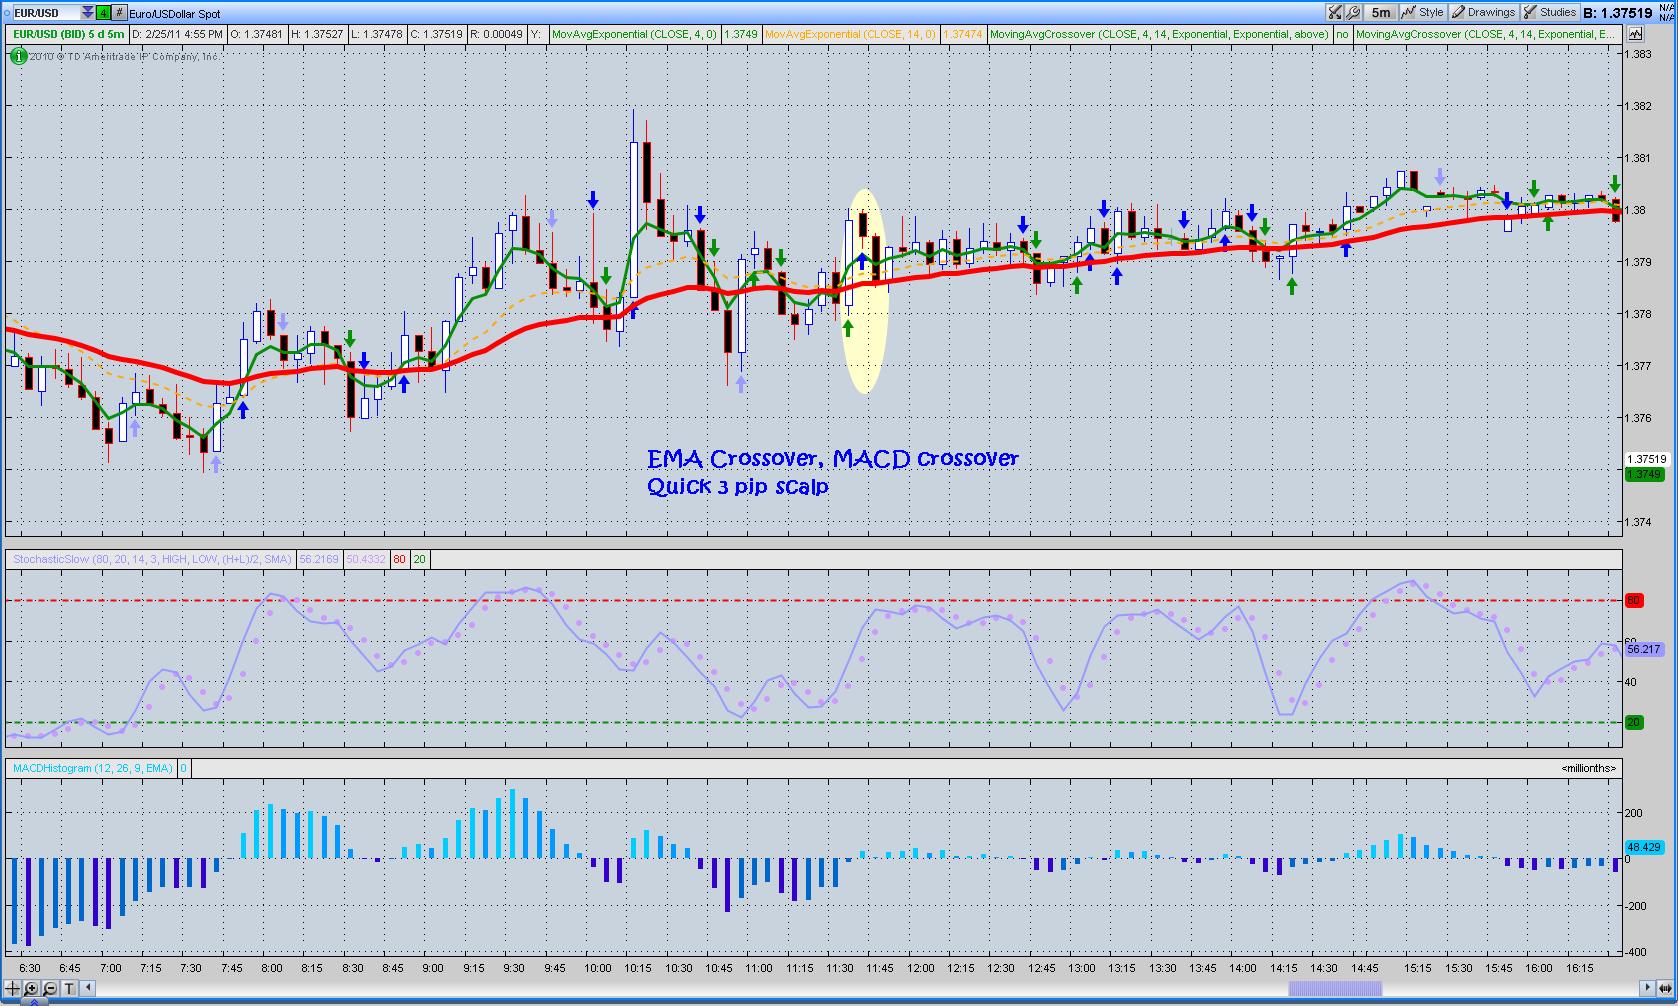Select the text (T) tool
The width and height of the screenshot is (1678, 1006).
point(69,989)
